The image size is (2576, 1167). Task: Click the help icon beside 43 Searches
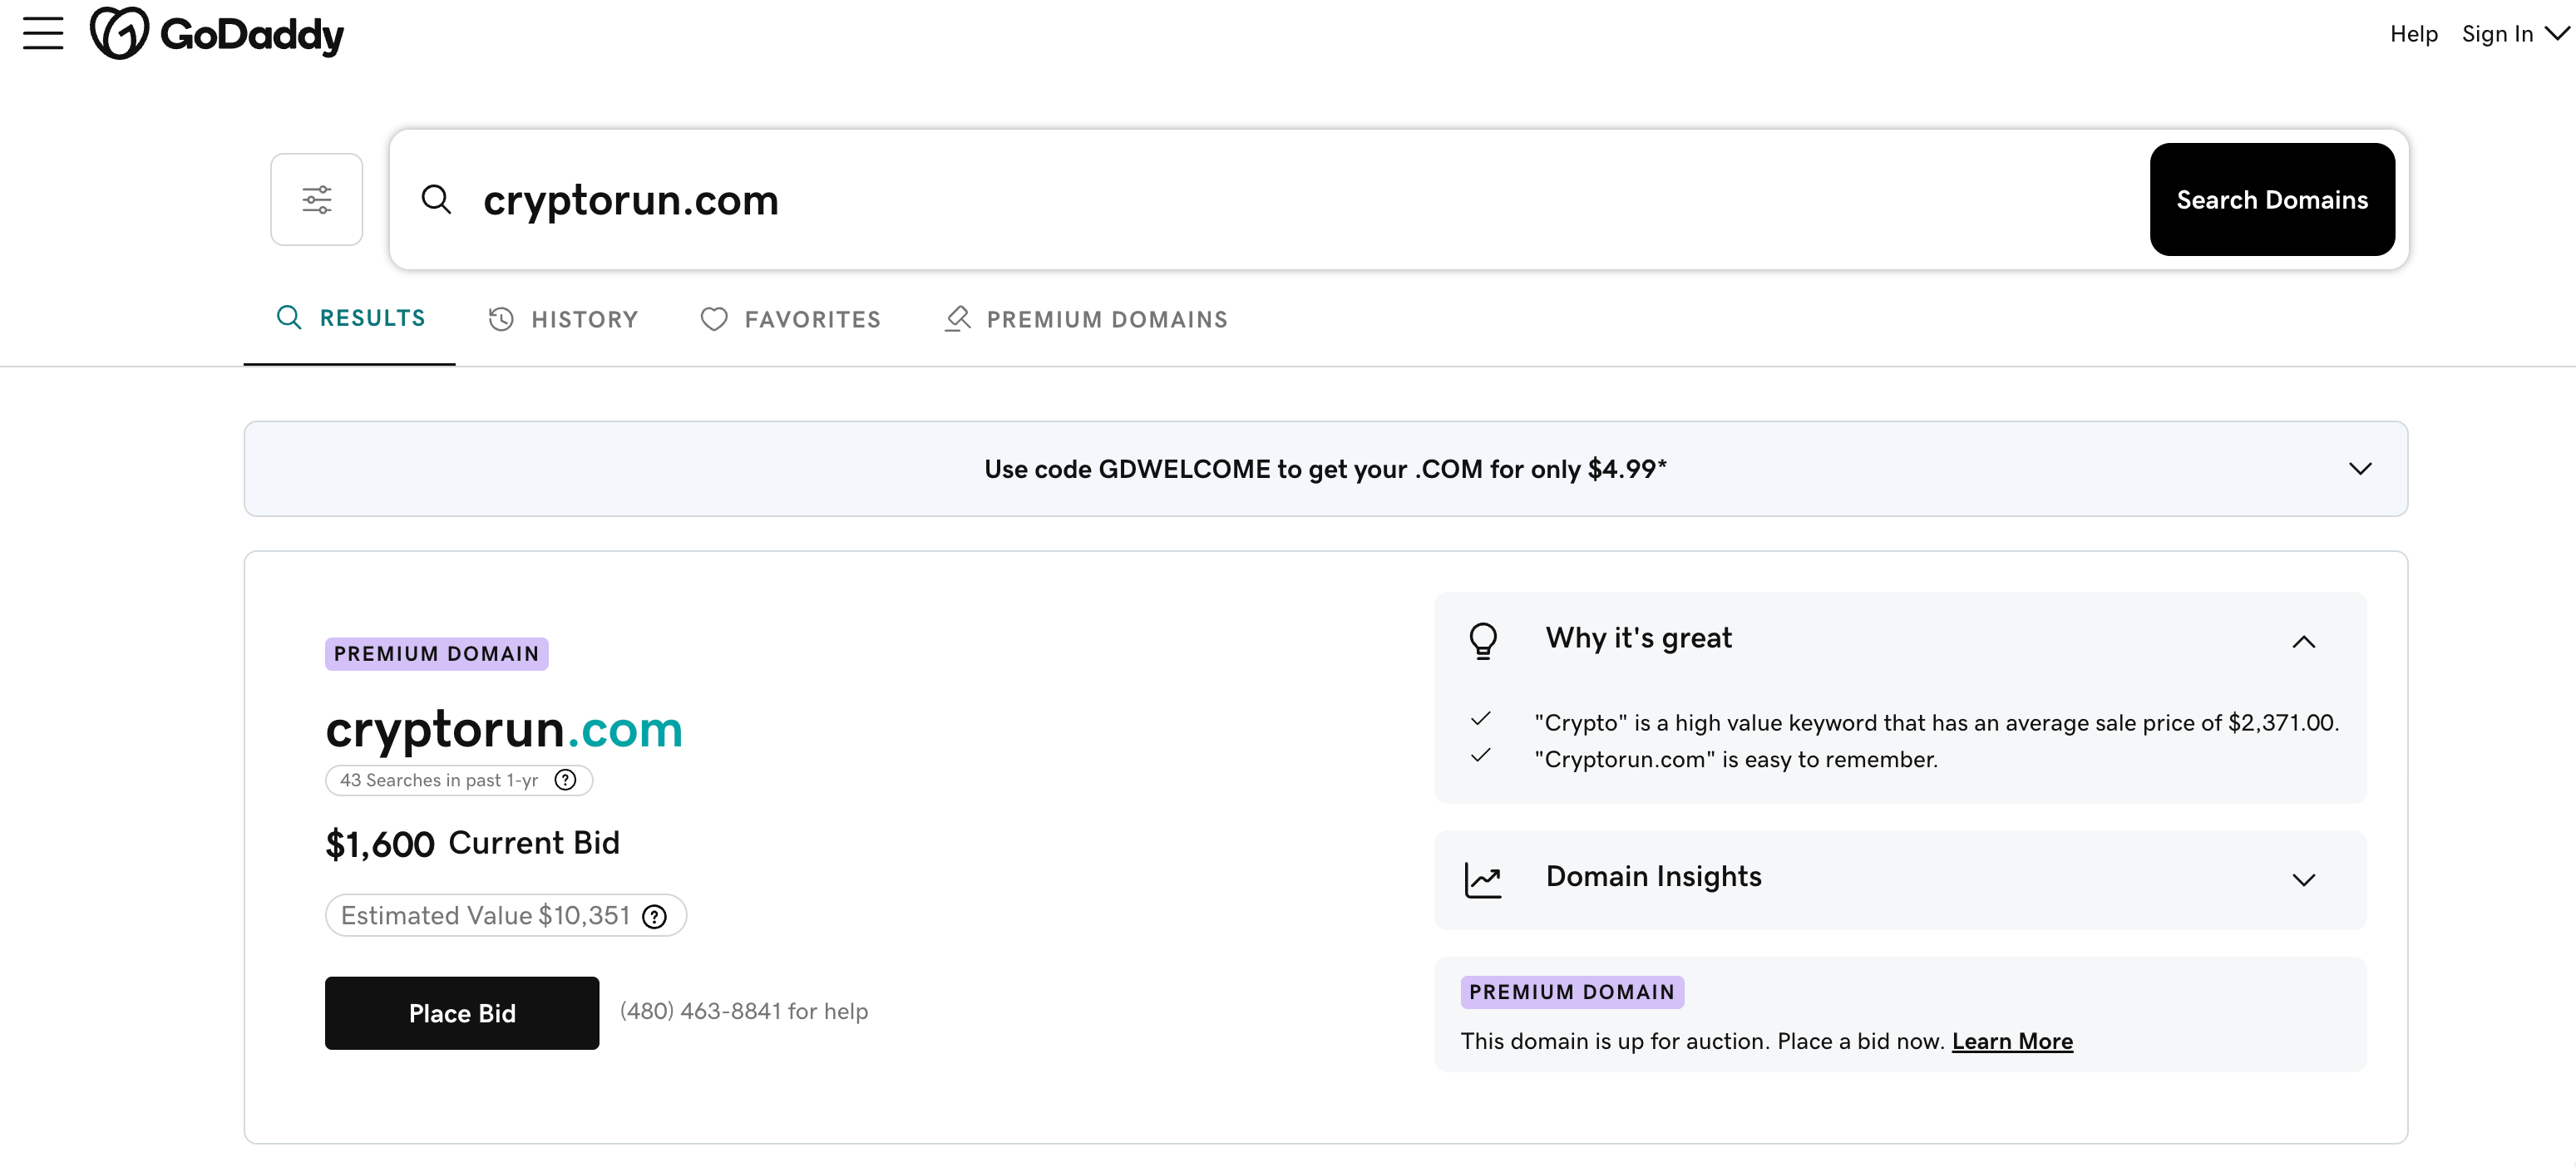pos(565,780)
